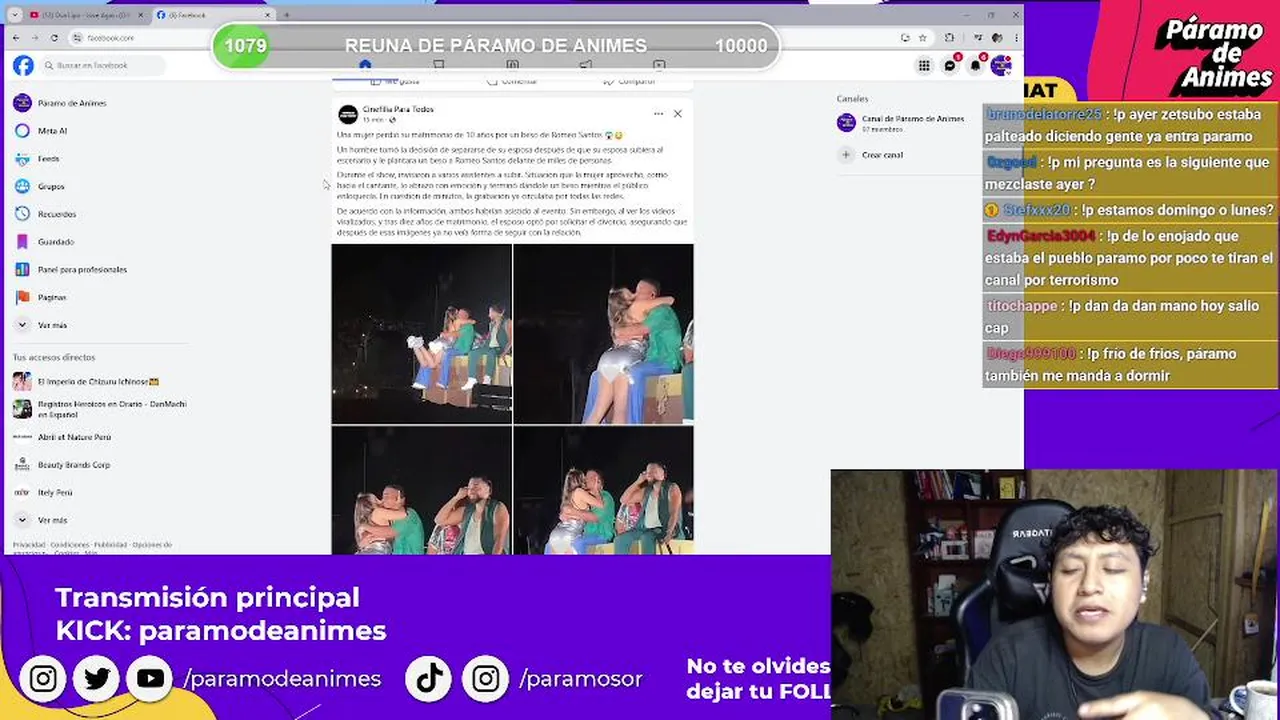Screen dimensions: 1280x720
Task: Open the top-right close-up hug photo
Action: pos(603,334)
